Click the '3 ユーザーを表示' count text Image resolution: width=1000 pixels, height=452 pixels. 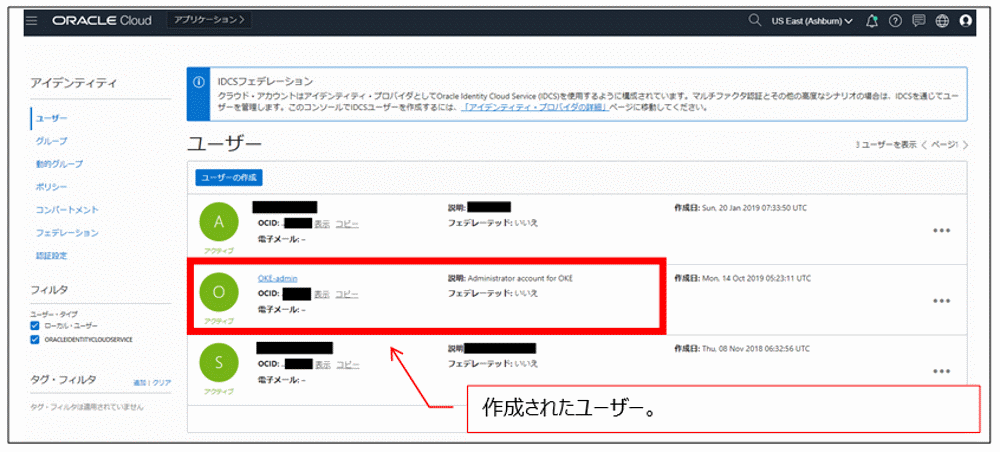[886, 145]
